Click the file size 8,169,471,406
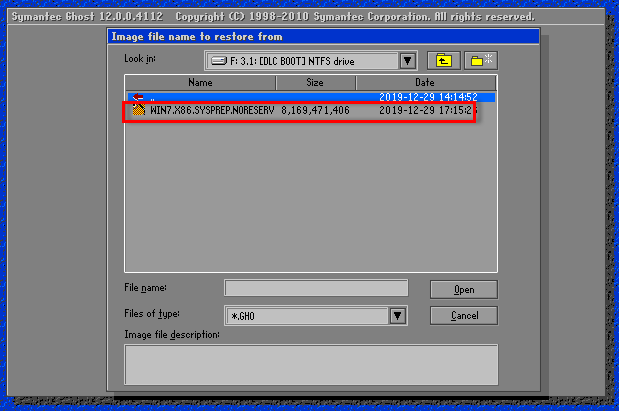619x411 pixels. 315,111
